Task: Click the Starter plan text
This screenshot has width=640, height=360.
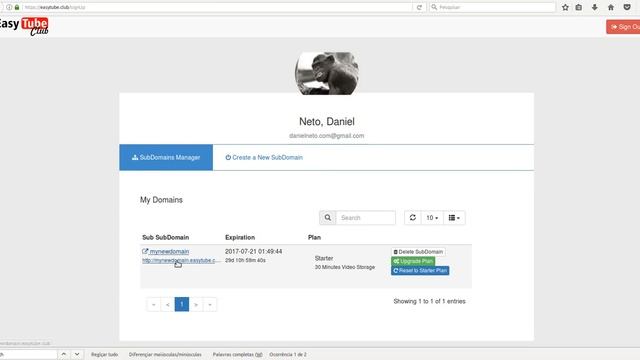Action: click(324, 258)
